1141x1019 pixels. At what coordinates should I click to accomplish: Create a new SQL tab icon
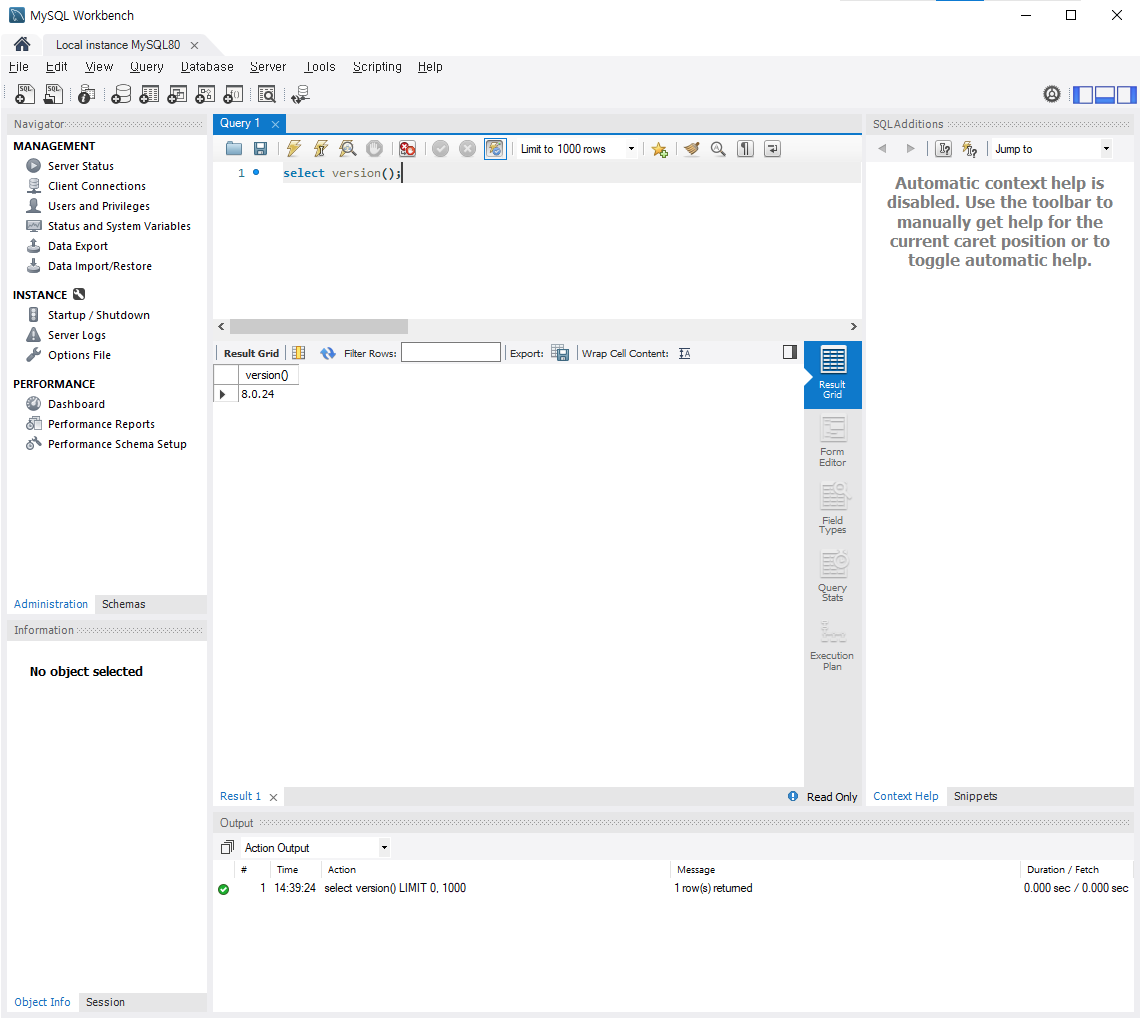[25, 94]
